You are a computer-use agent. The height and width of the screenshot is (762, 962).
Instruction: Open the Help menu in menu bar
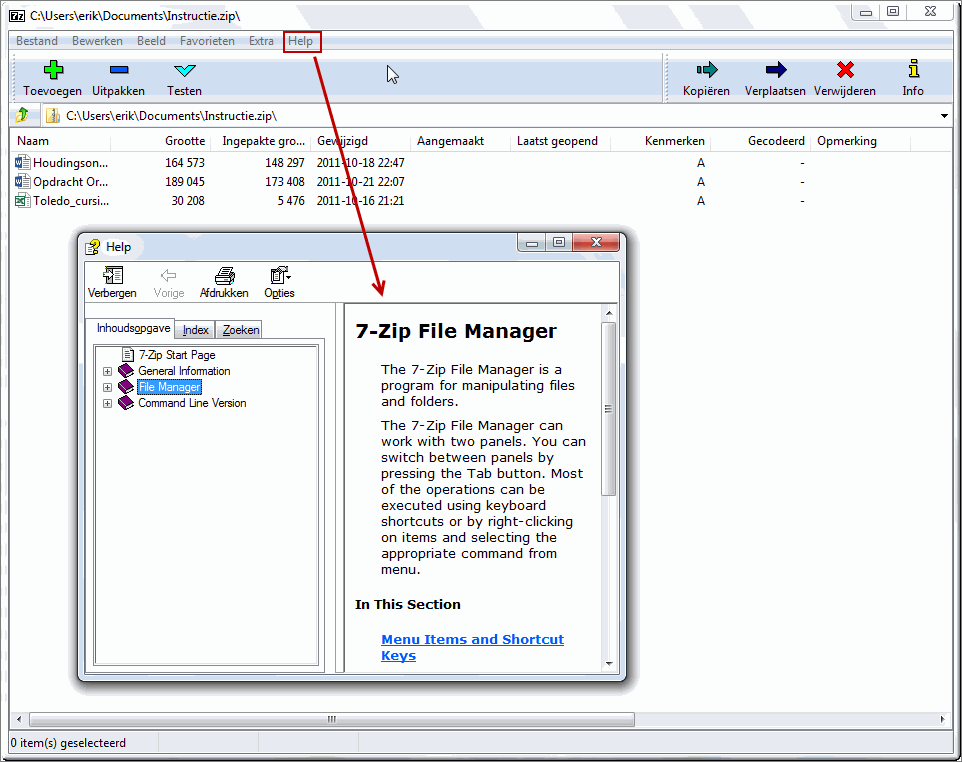(301, 41)
